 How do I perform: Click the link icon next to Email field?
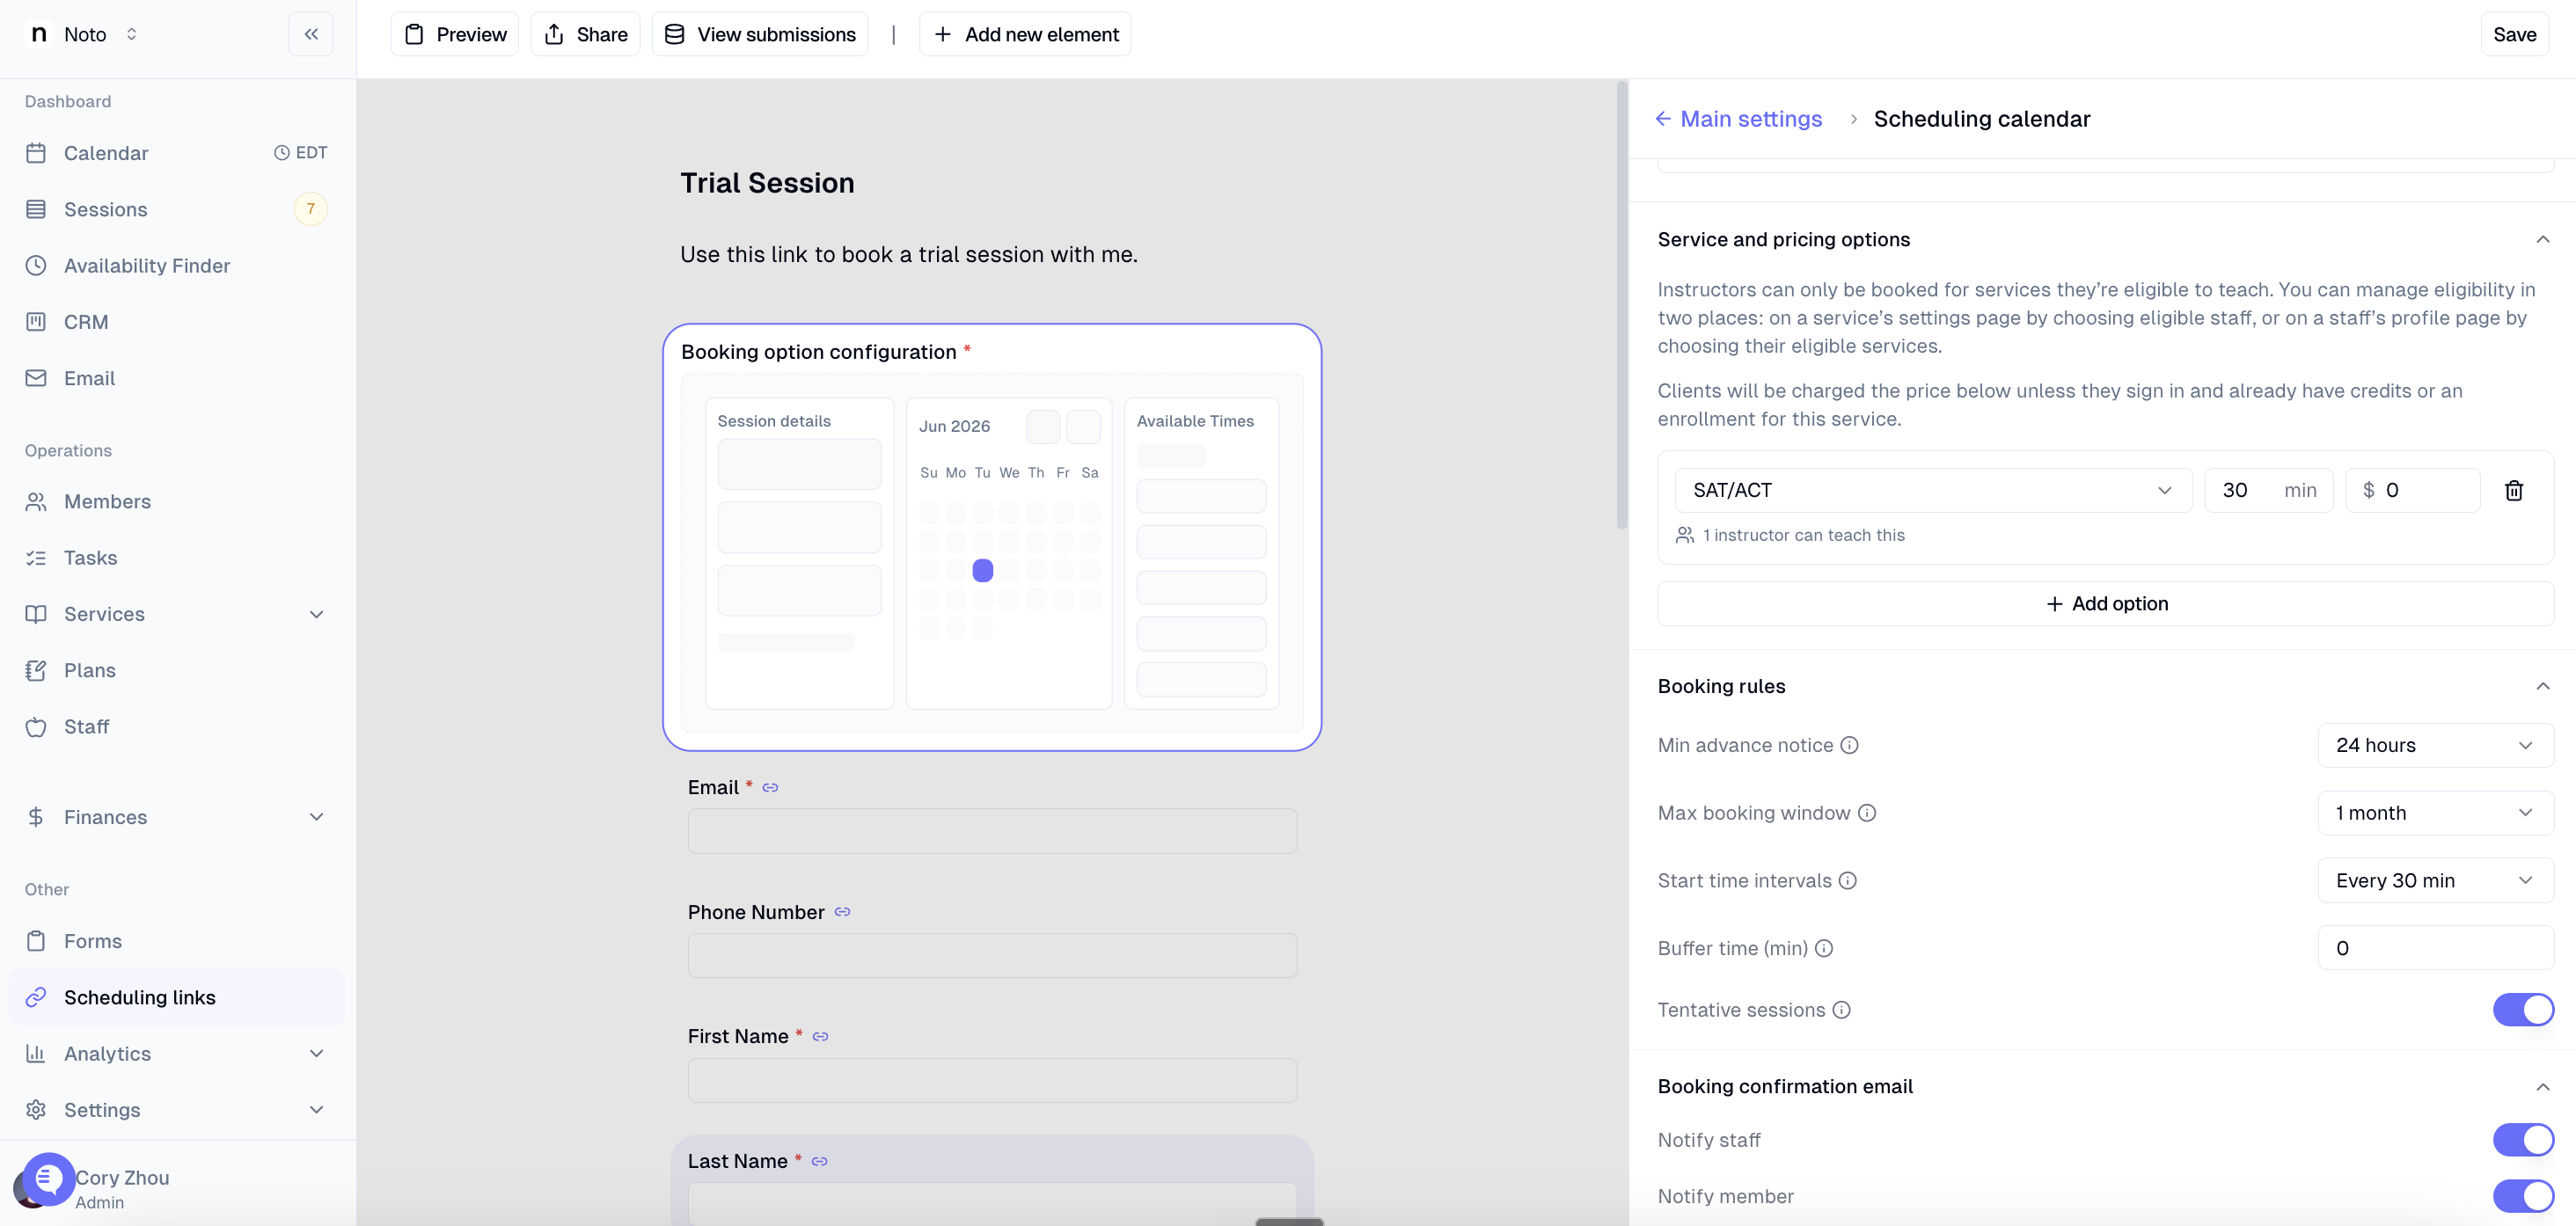(770, 788)
